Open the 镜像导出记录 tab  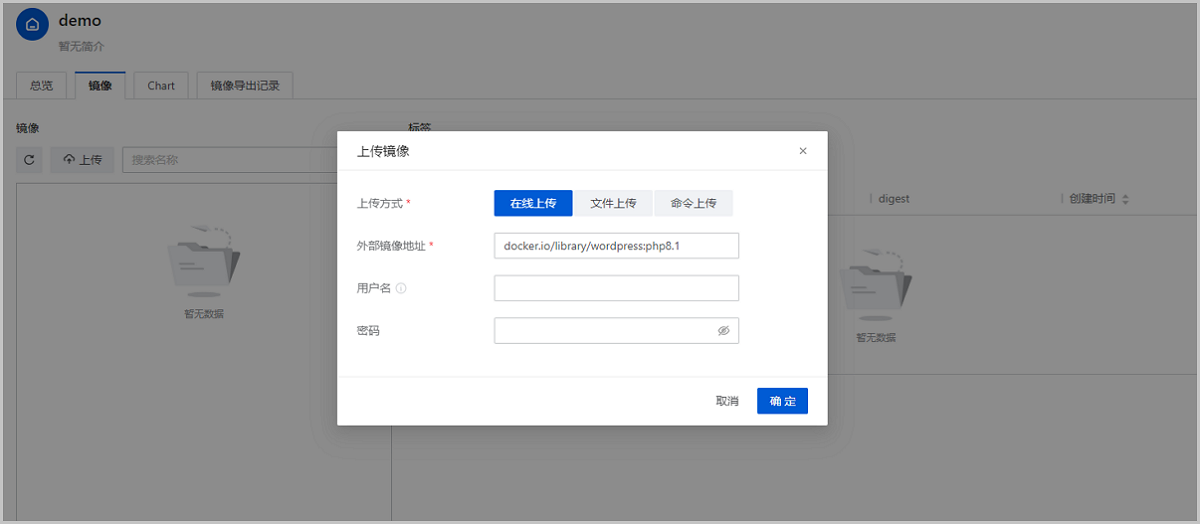coord(245,86)
